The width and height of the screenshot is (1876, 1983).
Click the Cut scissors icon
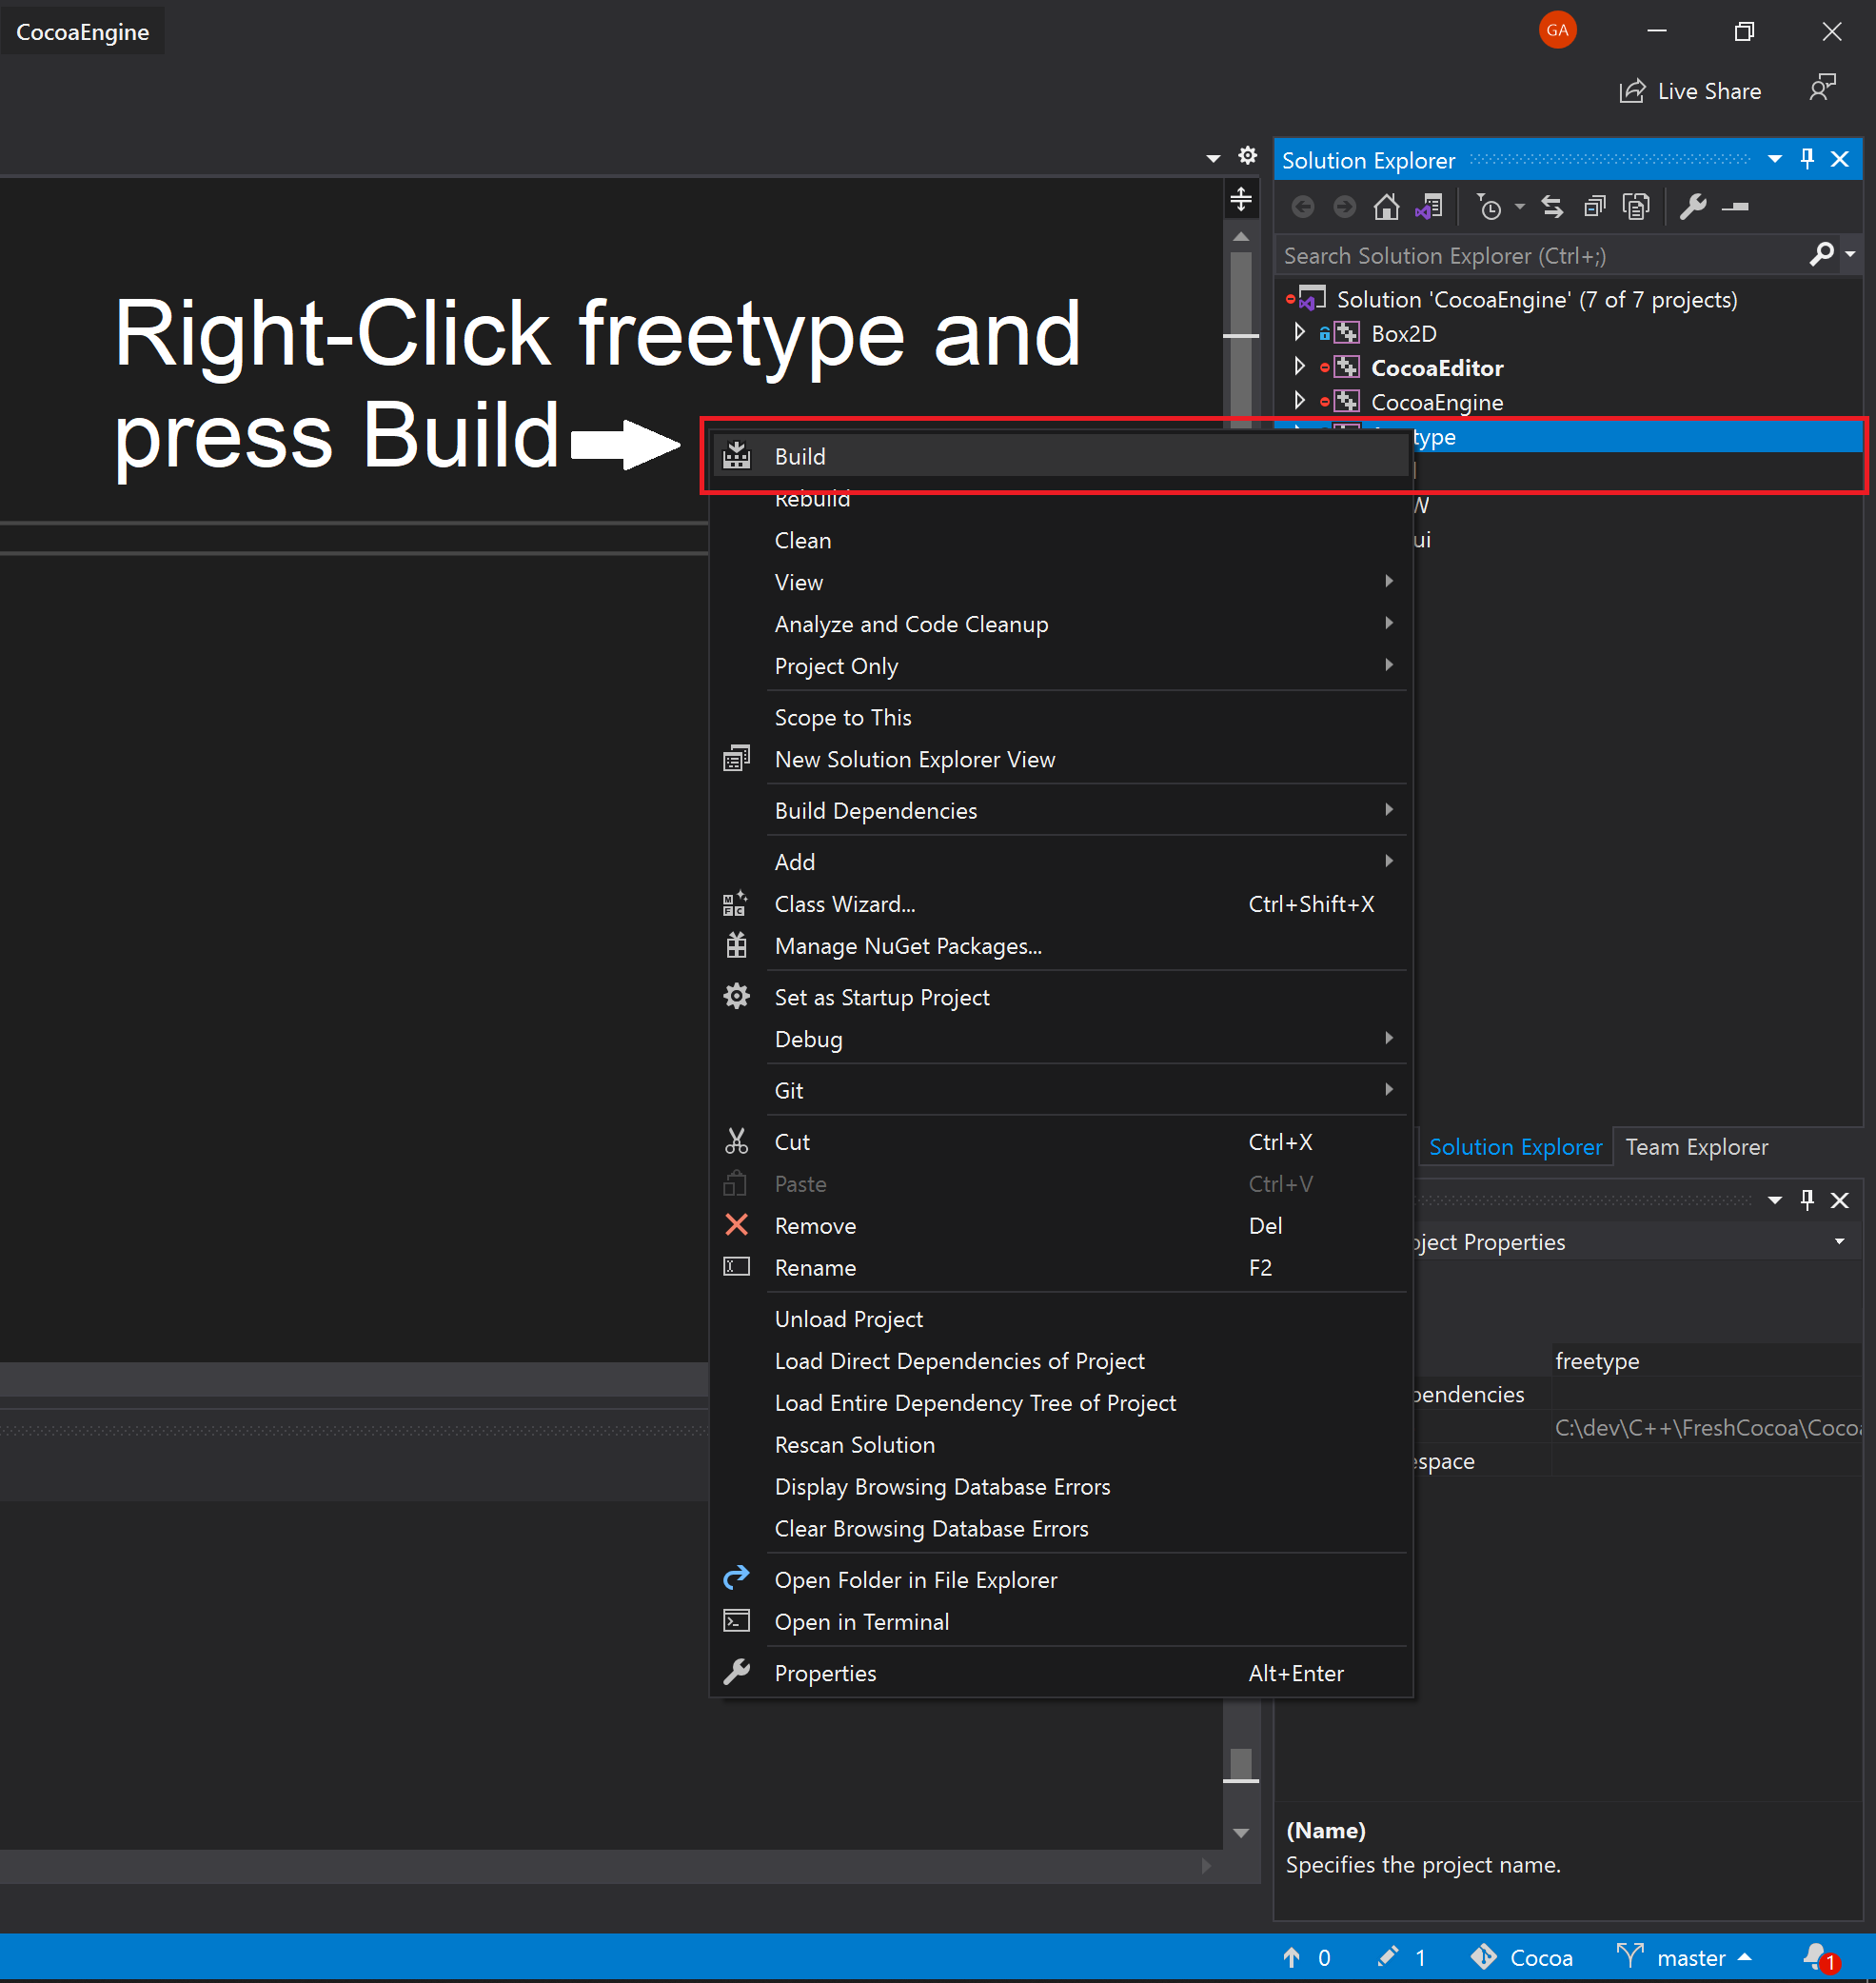(736, 1141)
